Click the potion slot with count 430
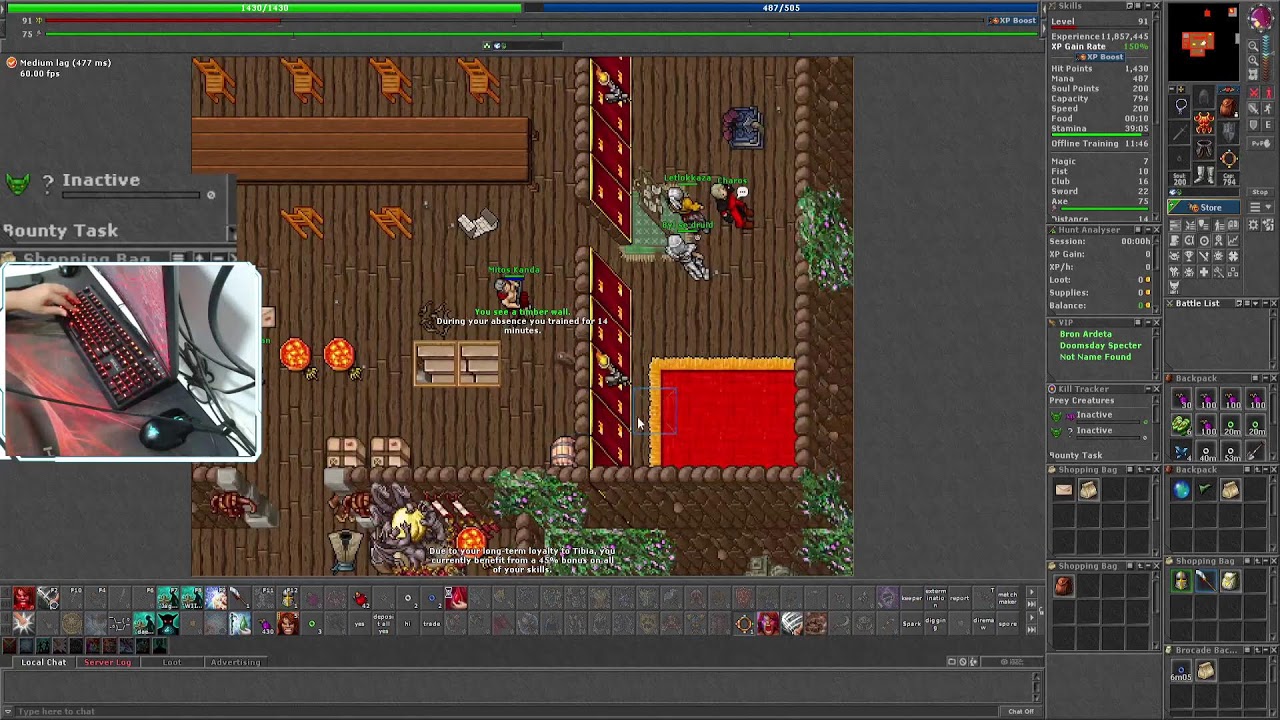This screenshot has height=720, width=1280. point(265,623)
